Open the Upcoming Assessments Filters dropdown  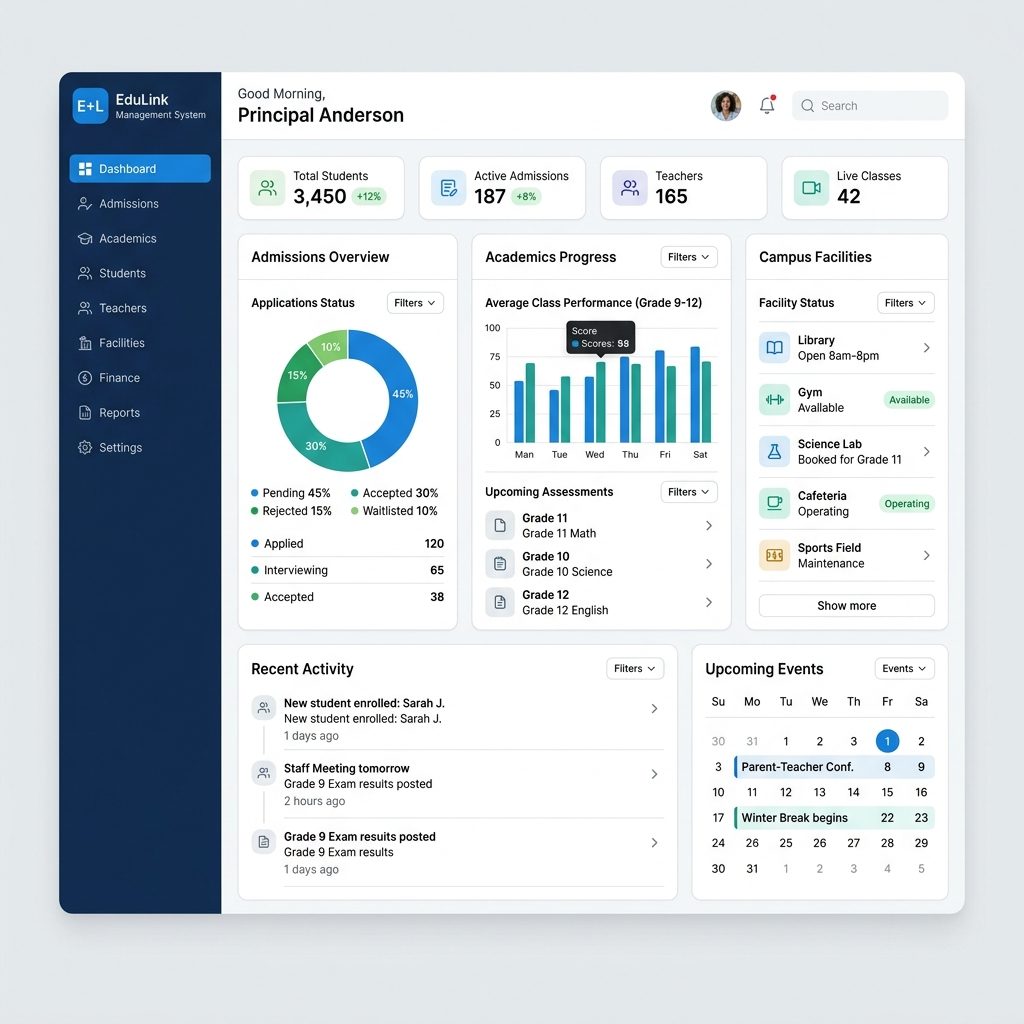click(x=689, y=492)
